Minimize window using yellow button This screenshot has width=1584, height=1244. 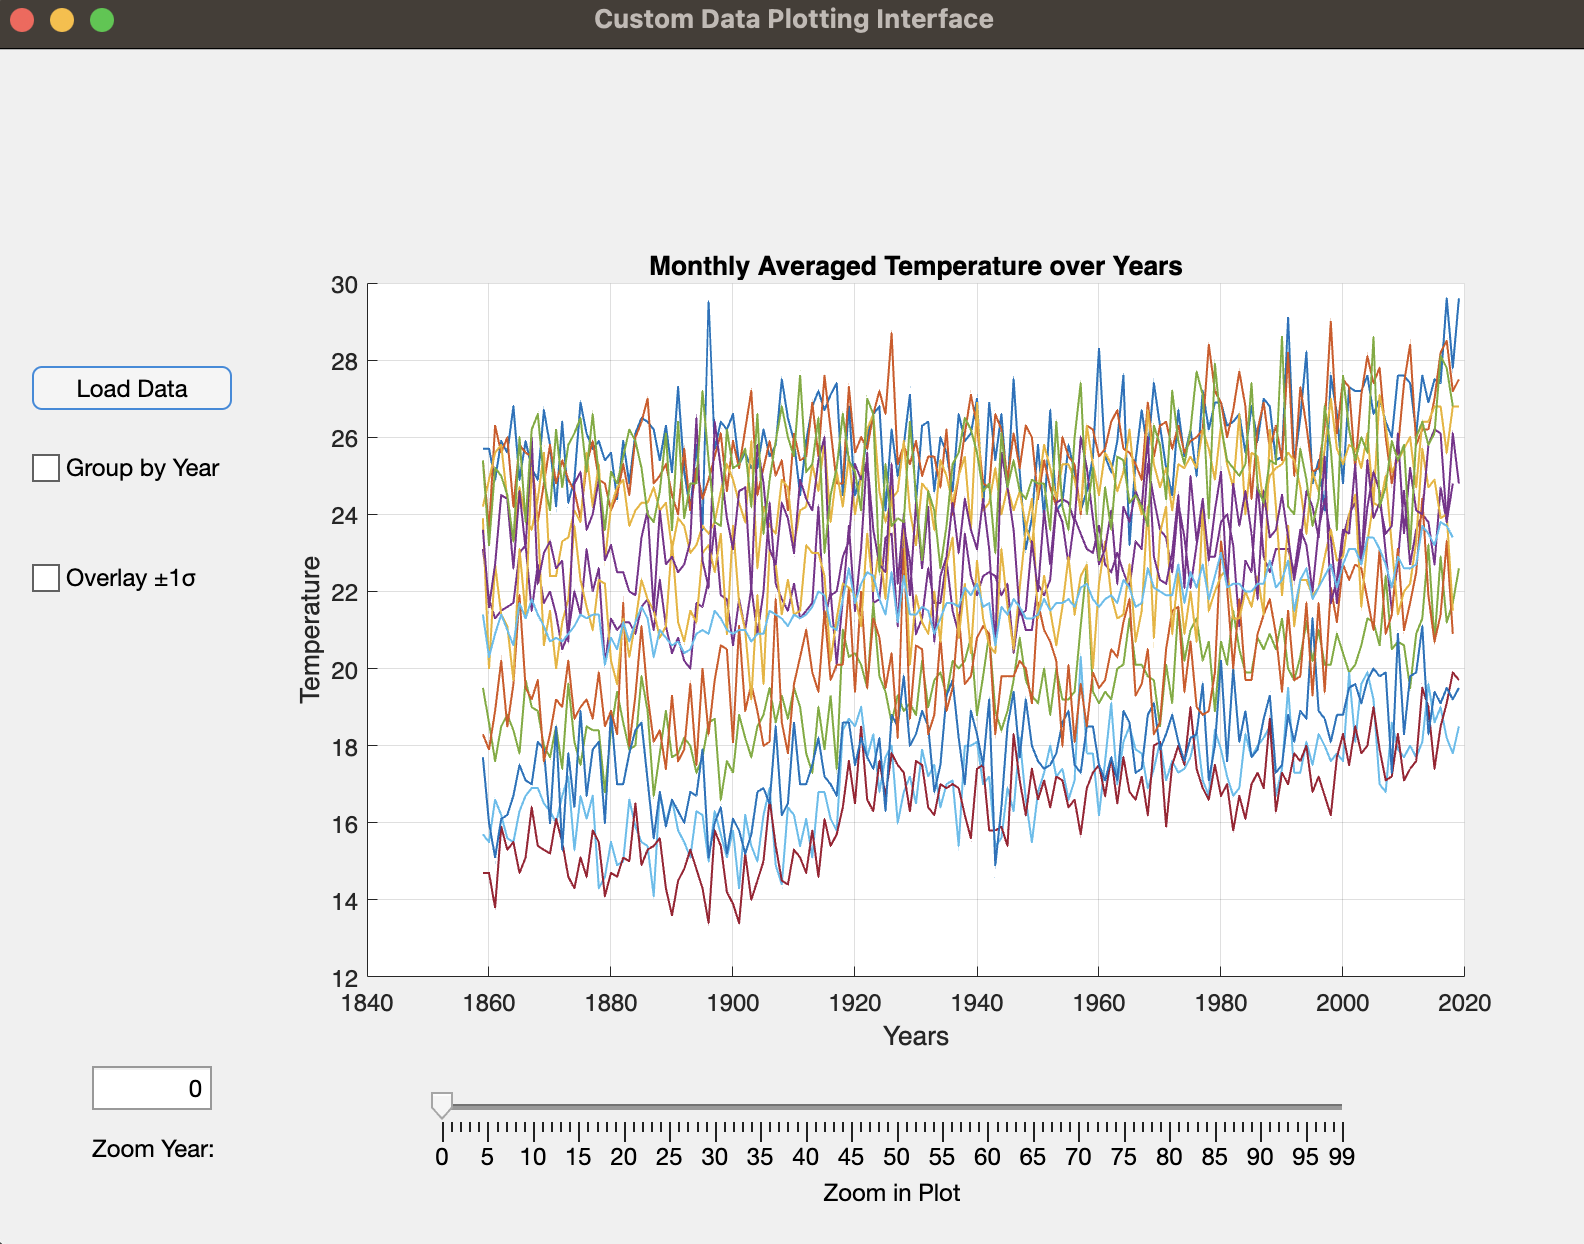click(62, 20)
